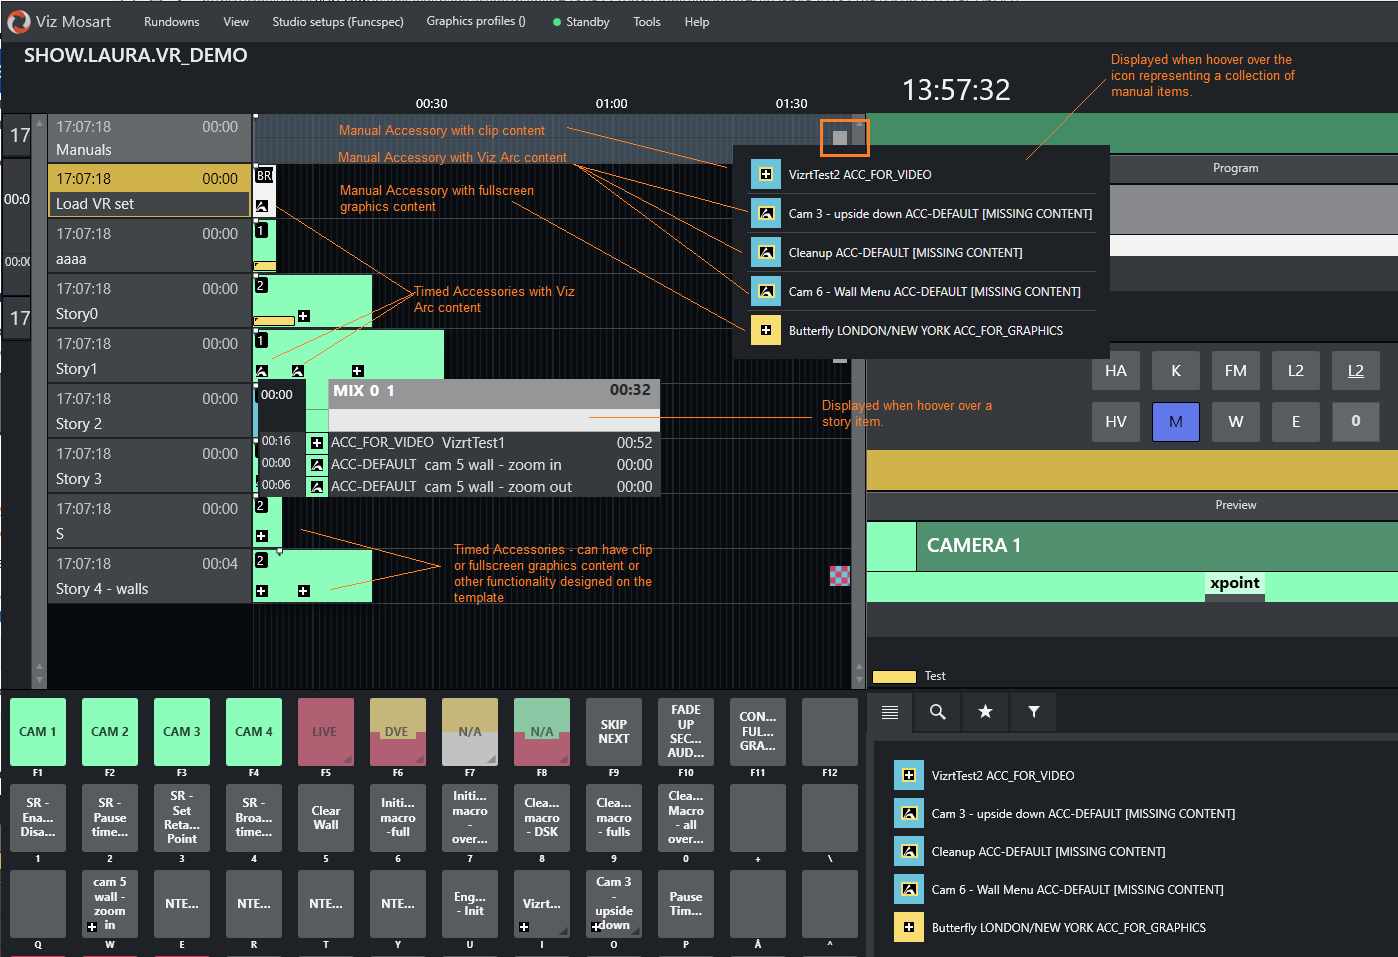This screenshot has width=1398, height=957.
Task: Click the CAMERA 1 preview item
Action: tap(1157, 546)
